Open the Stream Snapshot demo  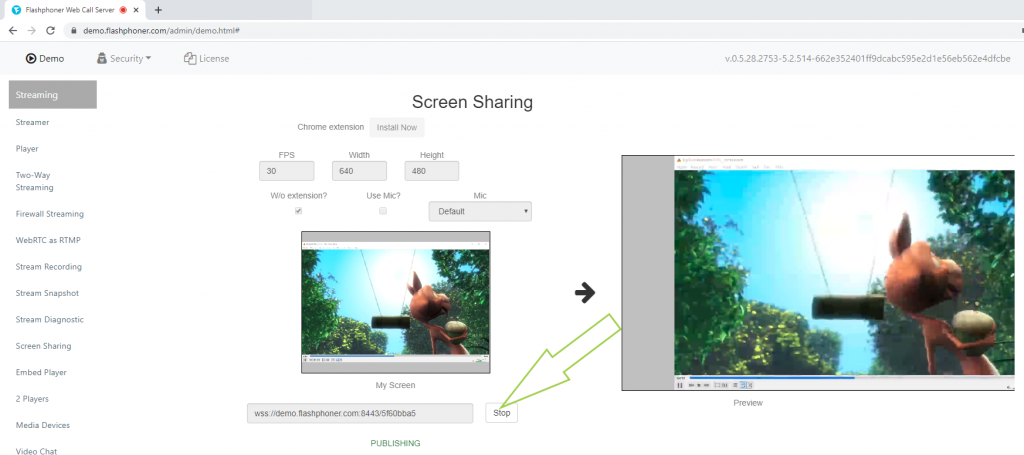47,293
